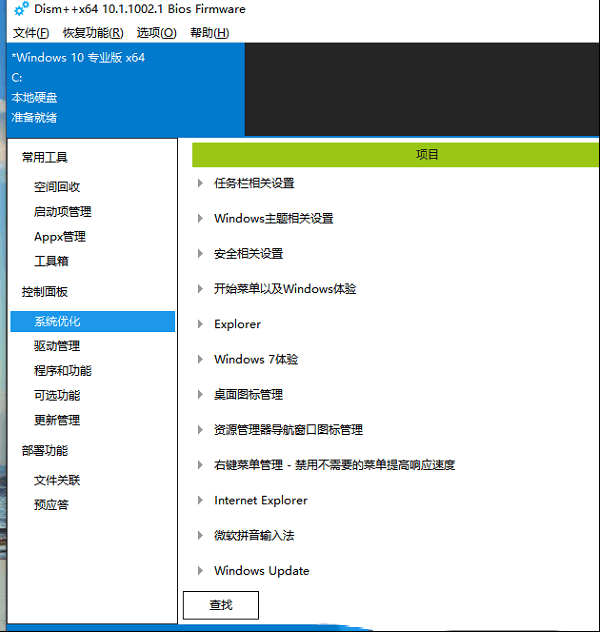Click the 资源管理器导航窗口图标管理 row label
Viewport: 600px width, 632px height.
coord(288,430)
